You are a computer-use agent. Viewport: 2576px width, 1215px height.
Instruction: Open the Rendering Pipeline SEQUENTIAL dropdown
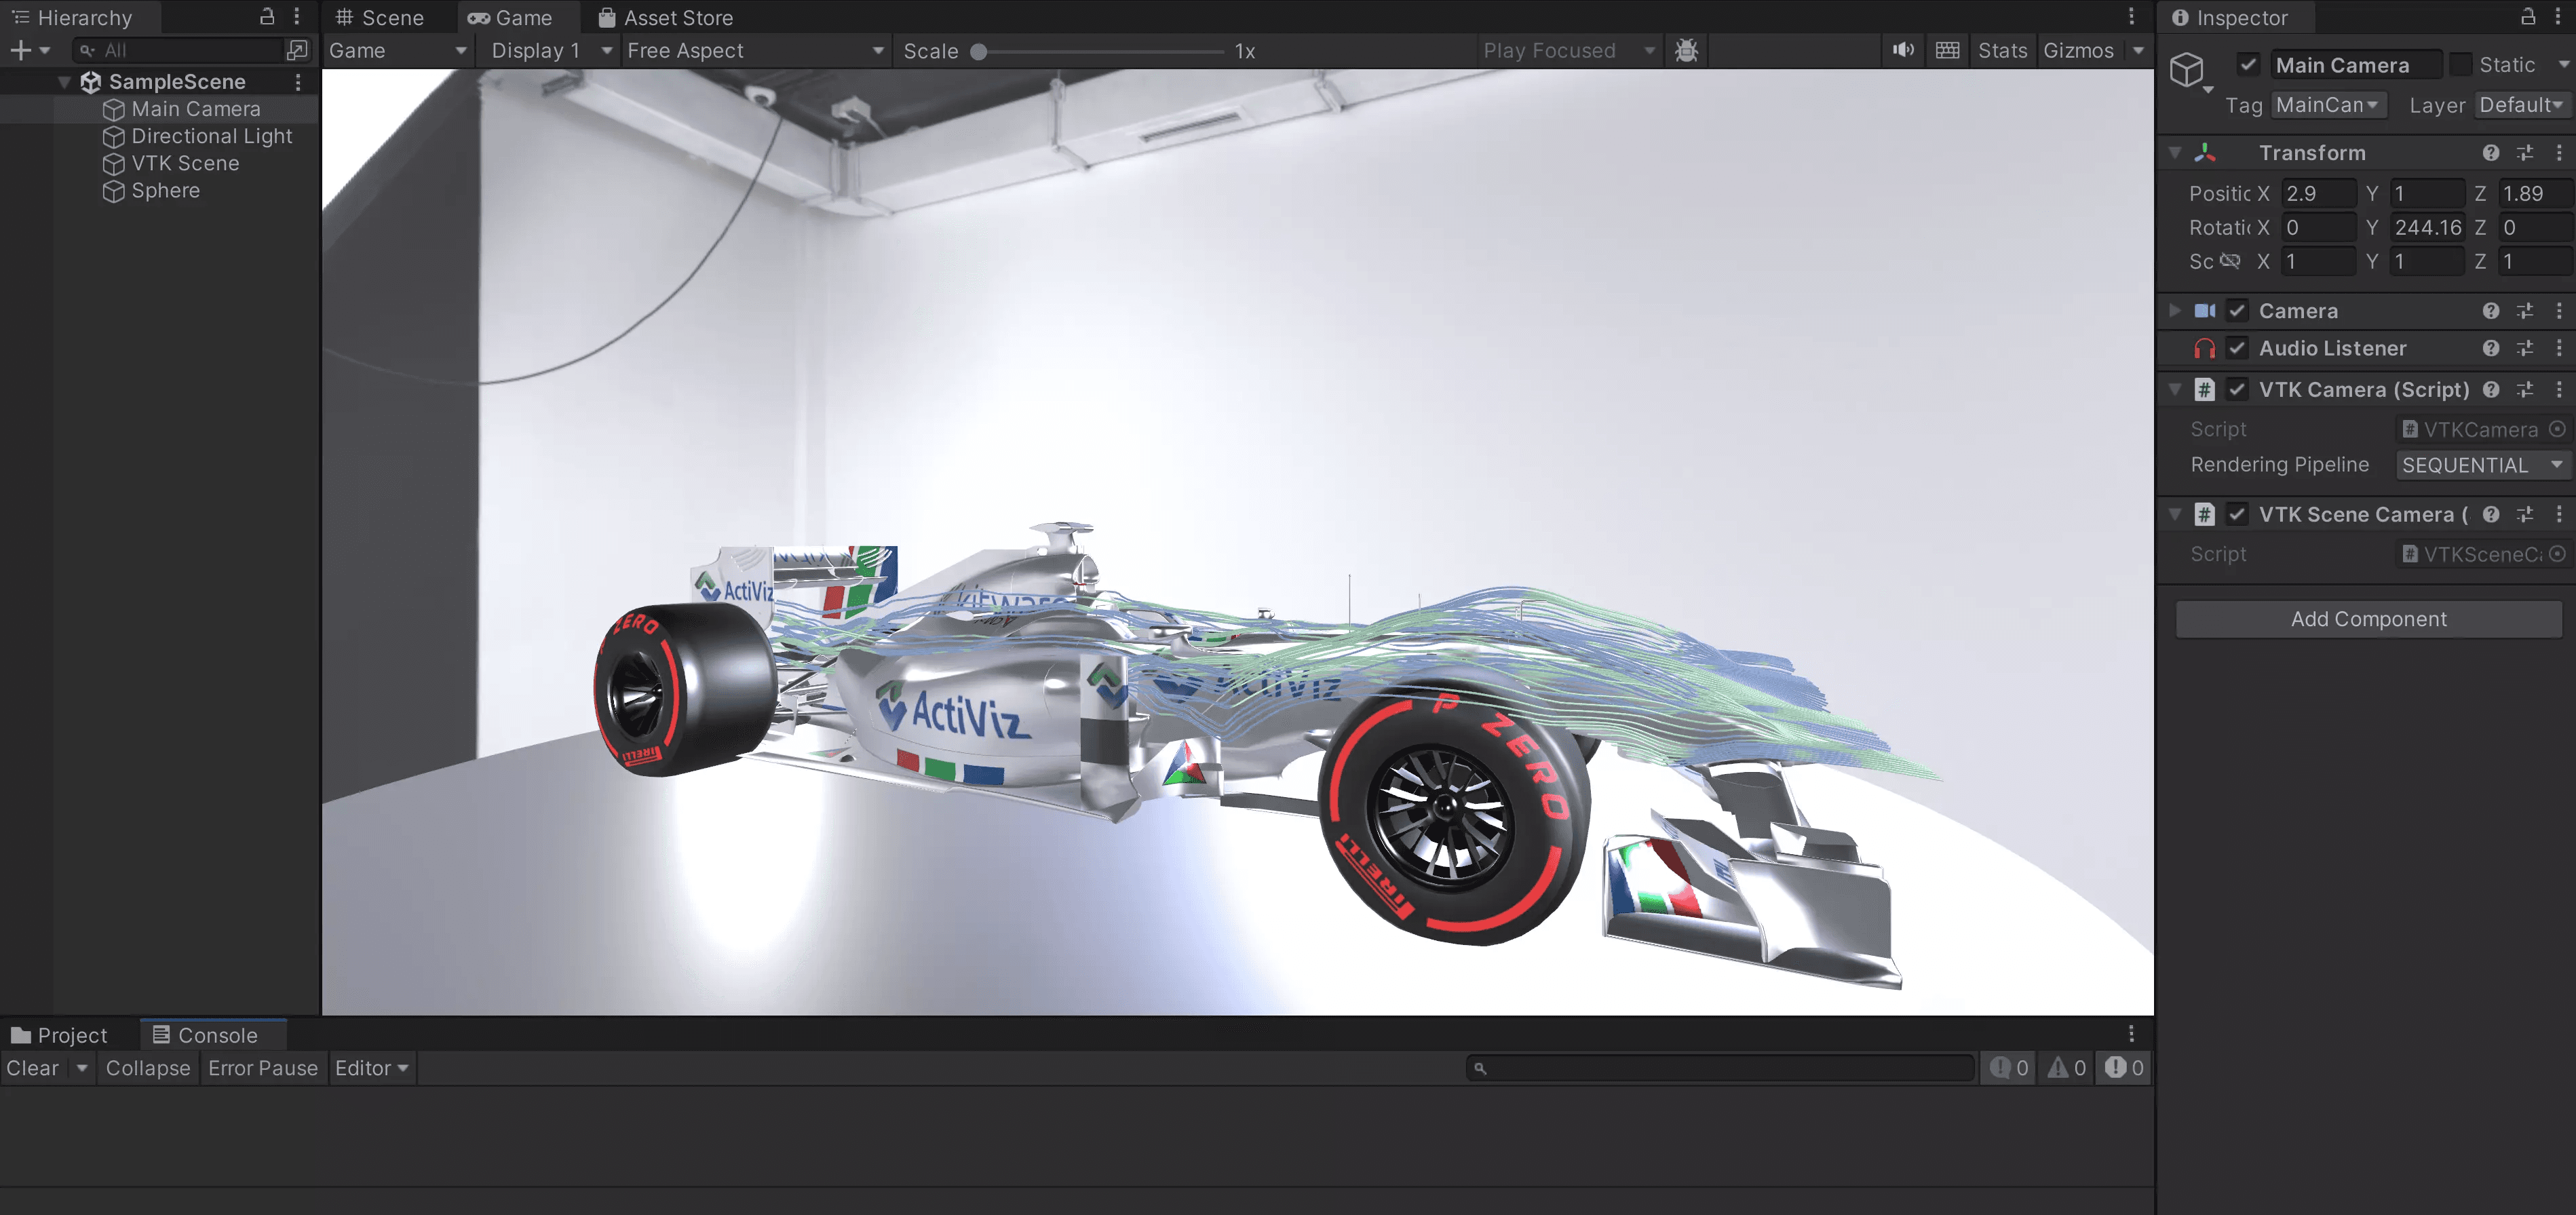click(x=2482, y=465)
